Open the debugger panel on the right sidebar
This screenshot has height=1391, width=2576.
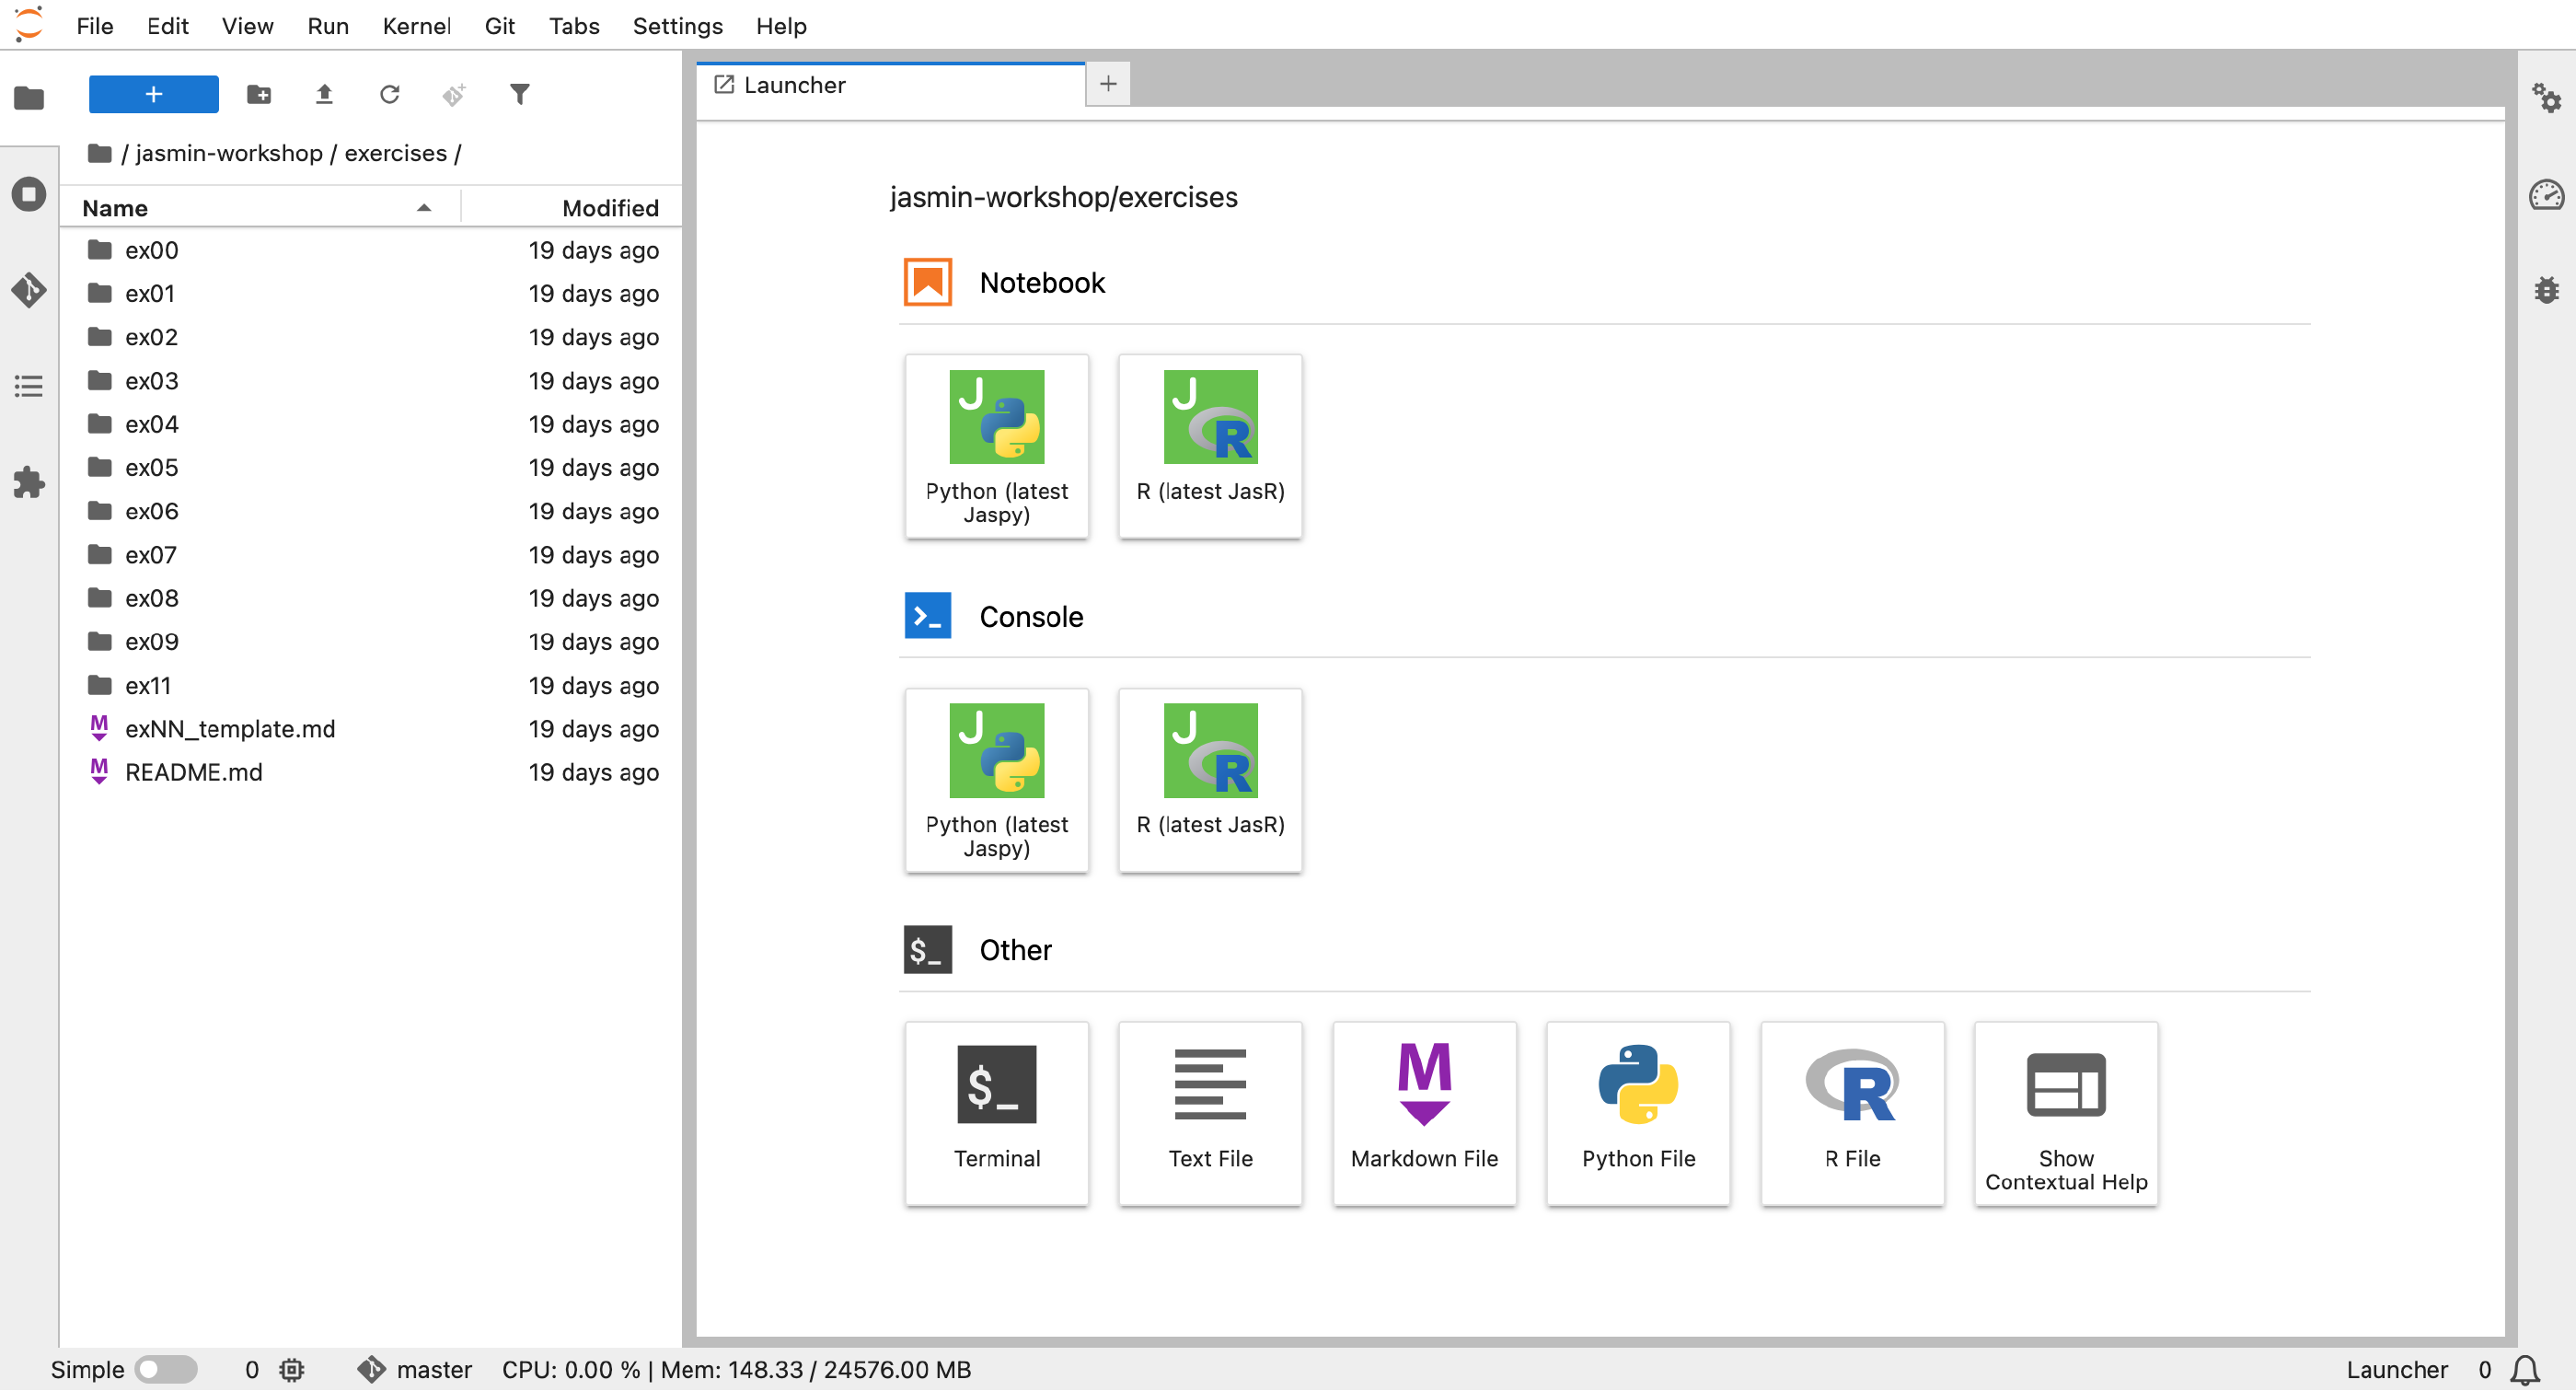pos(2547,290)
